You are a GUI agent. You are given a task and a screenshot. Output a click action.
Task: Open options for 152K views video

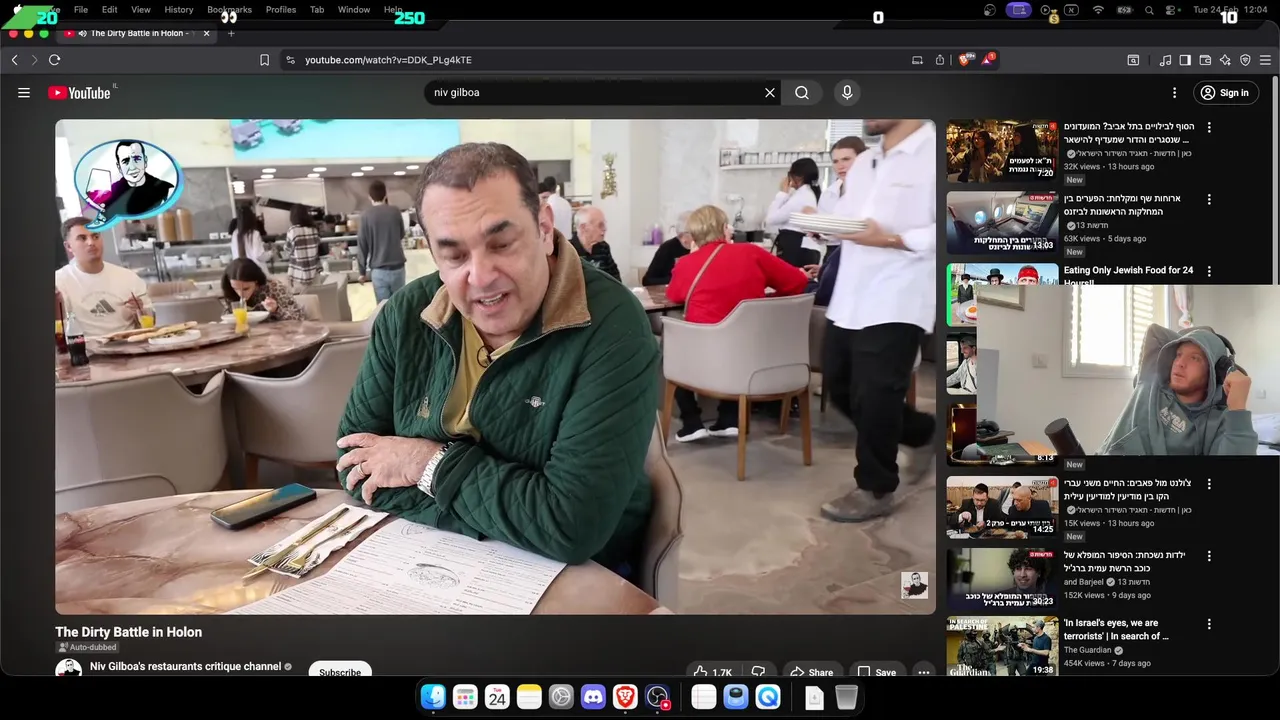point(1209,556)
